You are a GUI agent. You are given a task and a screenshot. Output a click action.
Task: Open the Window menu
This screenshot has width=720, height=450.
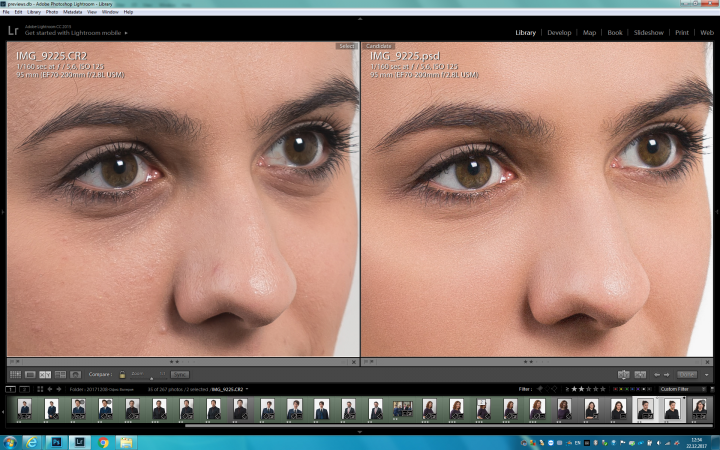(110, 12)
